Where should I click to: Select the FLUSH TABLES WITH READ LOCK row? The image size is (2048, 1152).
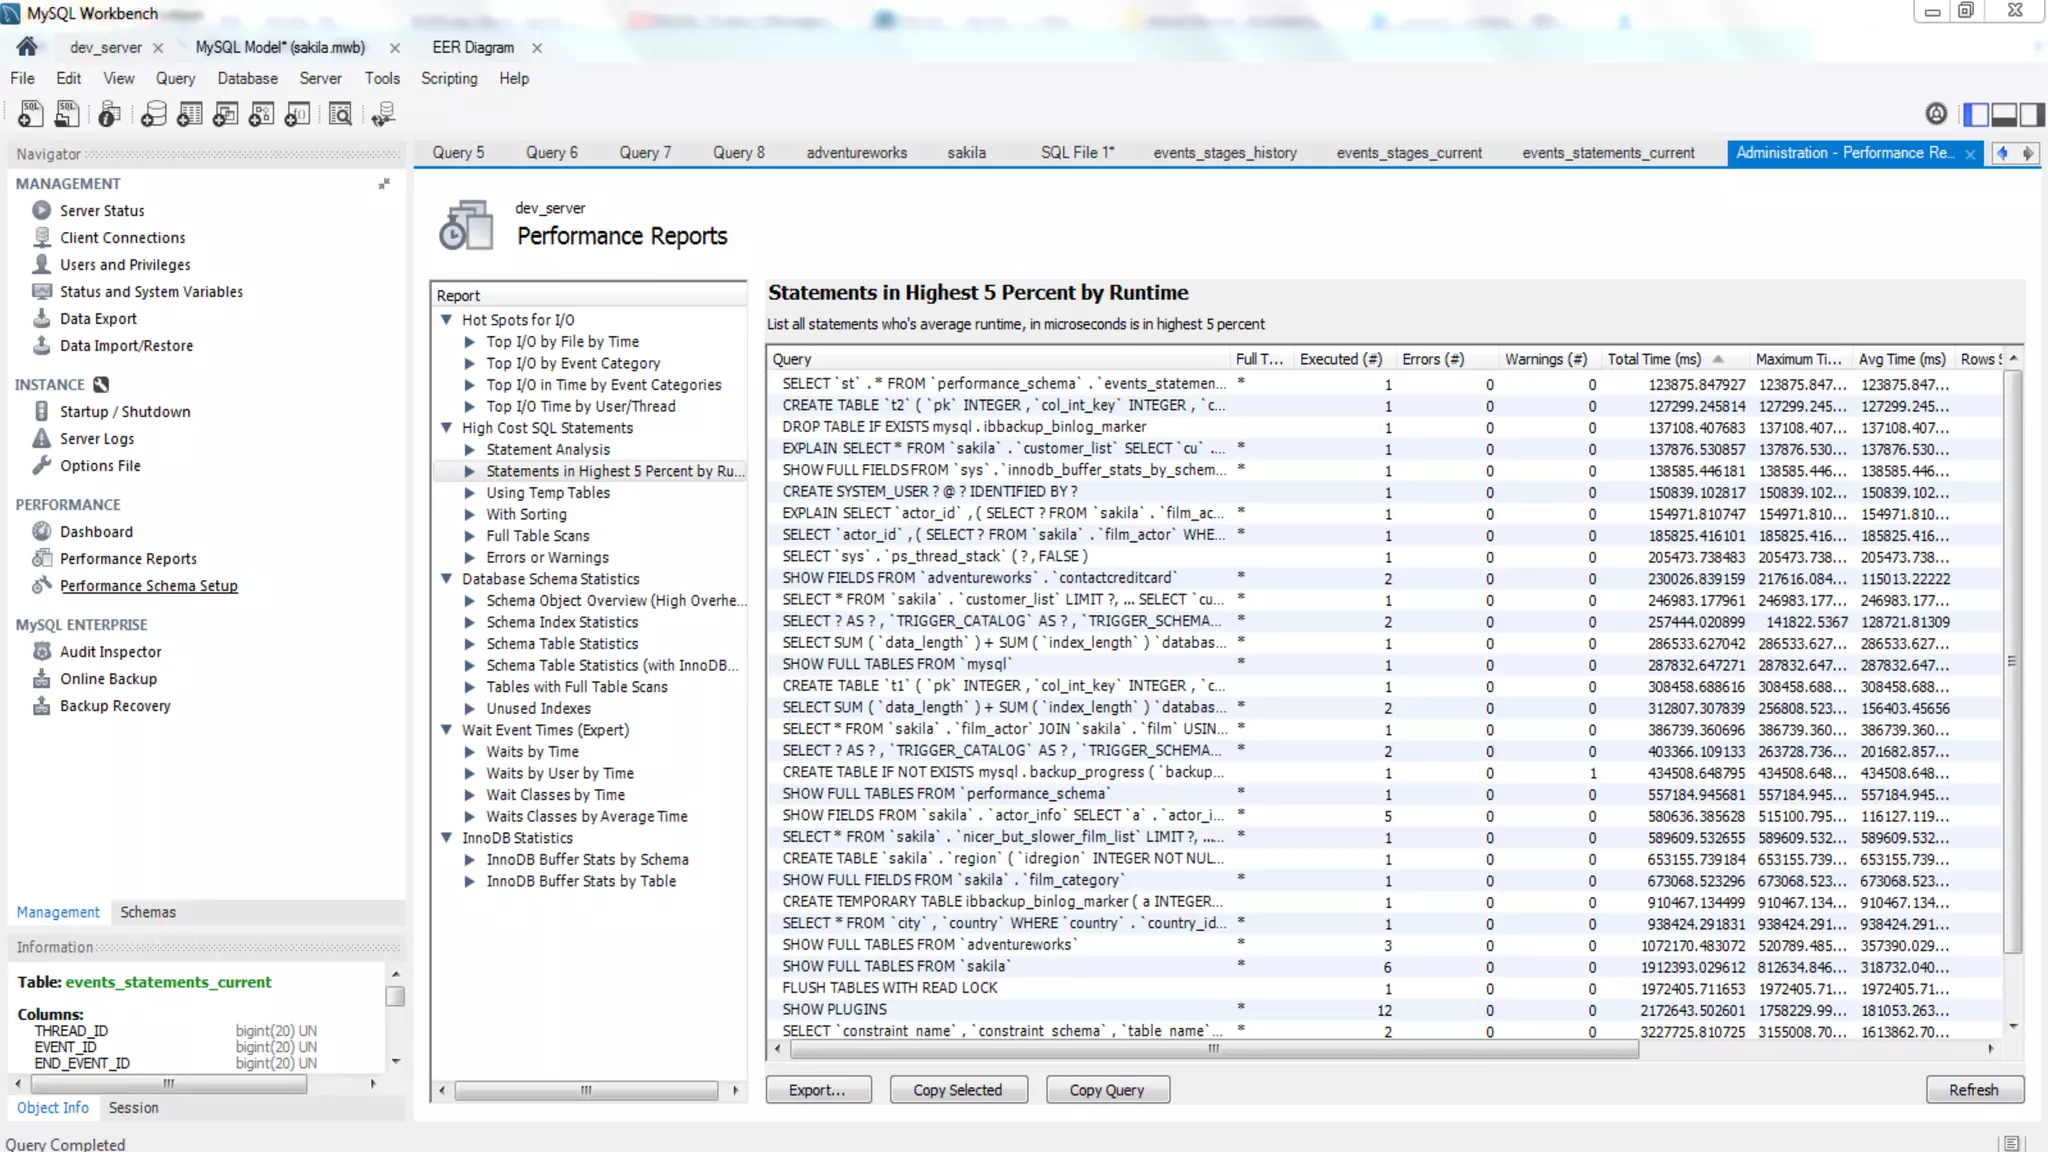point(1385,988)
